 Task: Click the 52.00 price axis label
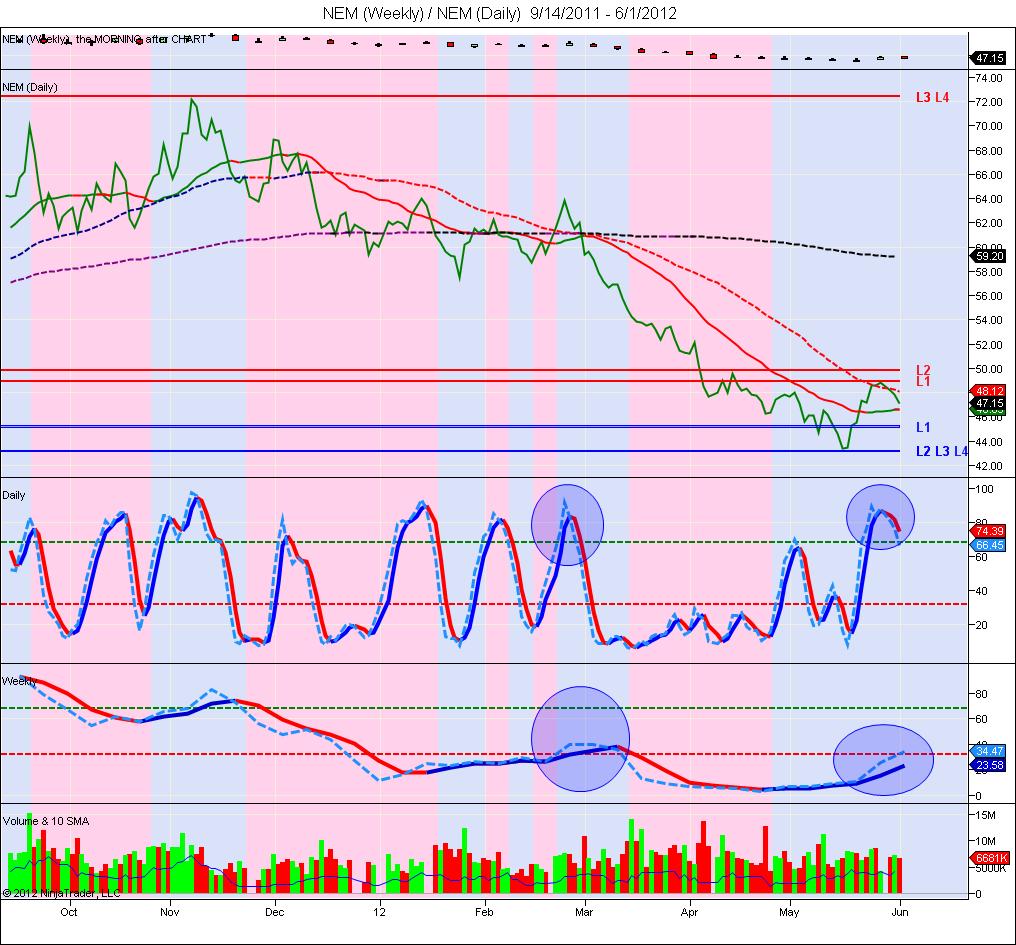(x=989, y=345)
